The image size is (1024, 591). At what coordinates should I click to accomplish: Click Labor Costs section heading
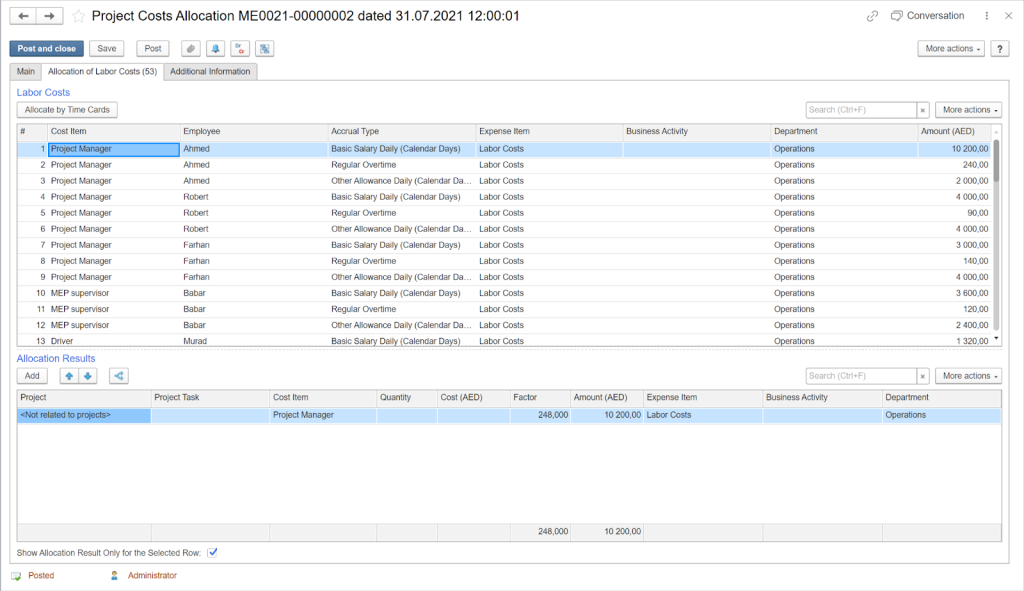point(43,93)
